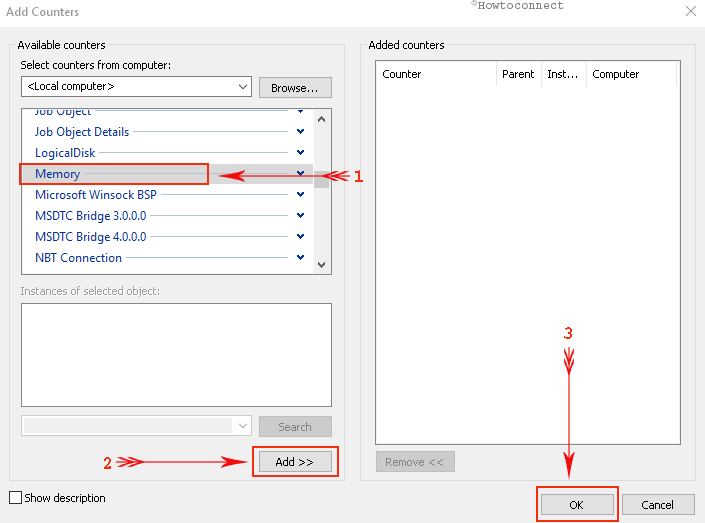Image resolution: width=705 pixels, height=523 pixels.
Task: Sort by the Inst... column header
Action: (x=564, y=74)
